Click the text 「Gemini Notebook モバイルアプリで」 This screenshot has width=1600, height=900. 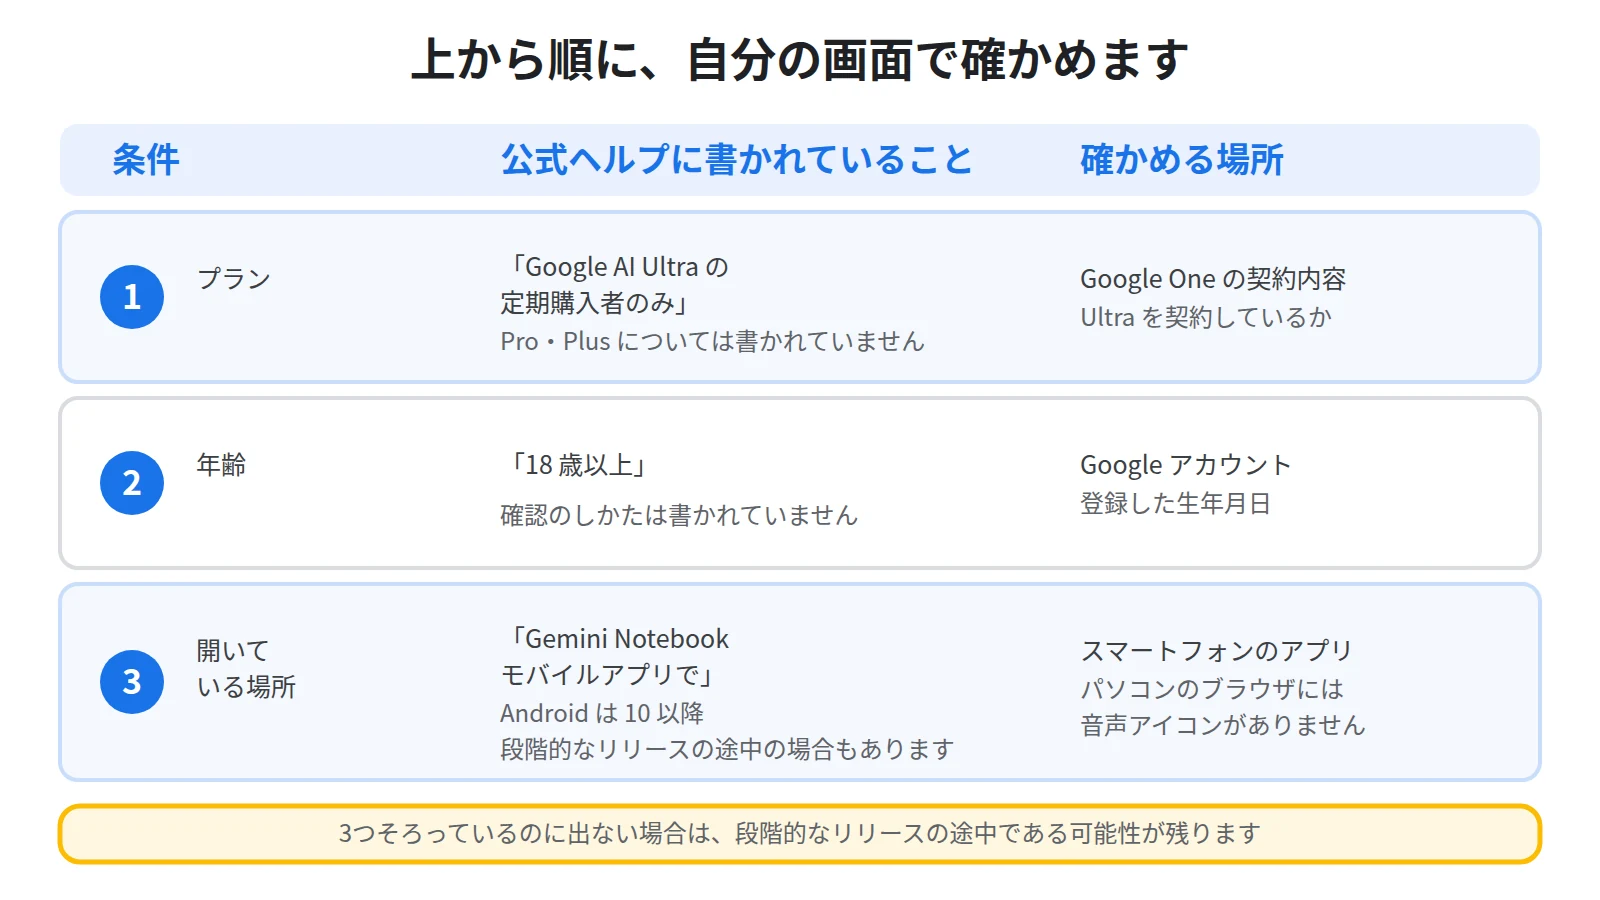(x=615, y=657)
